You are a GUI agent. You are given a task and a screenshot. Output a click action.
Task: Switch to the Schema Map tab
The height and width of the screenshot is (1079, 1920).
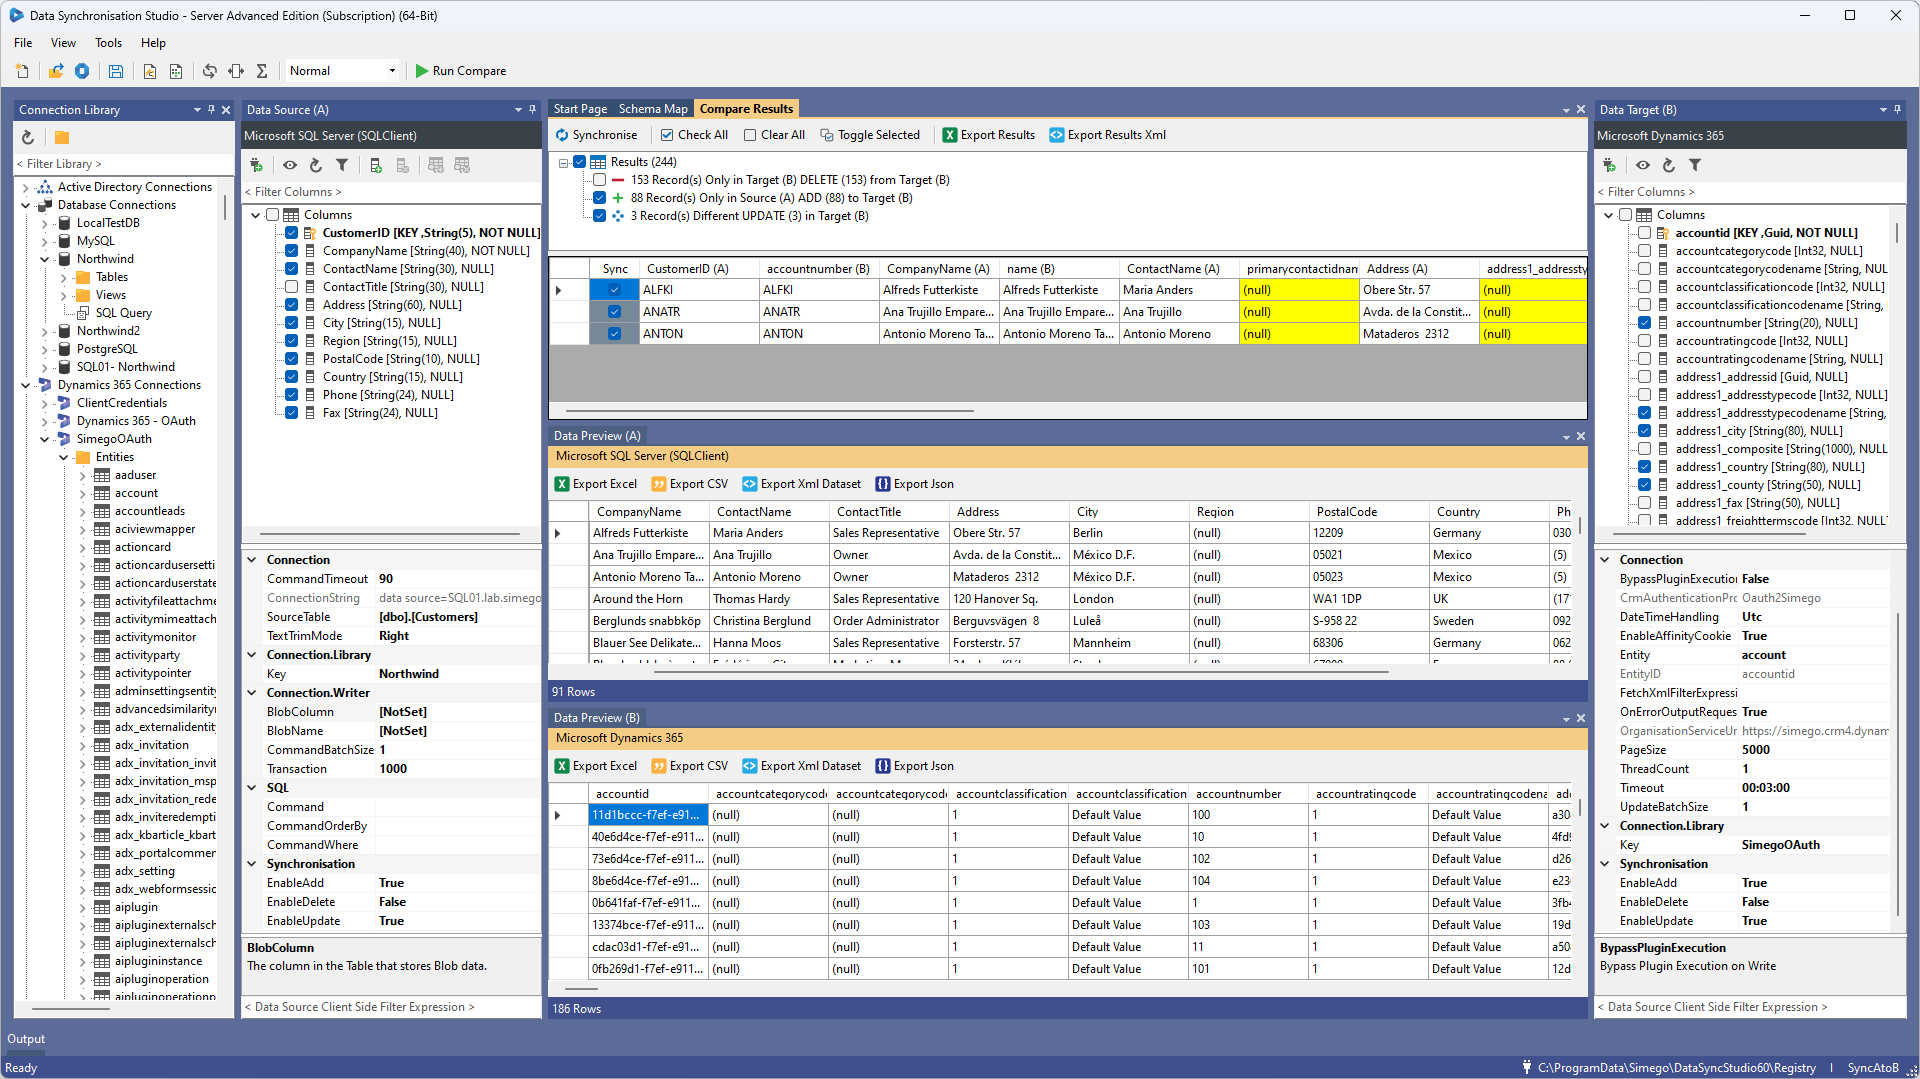pos(653,109)
